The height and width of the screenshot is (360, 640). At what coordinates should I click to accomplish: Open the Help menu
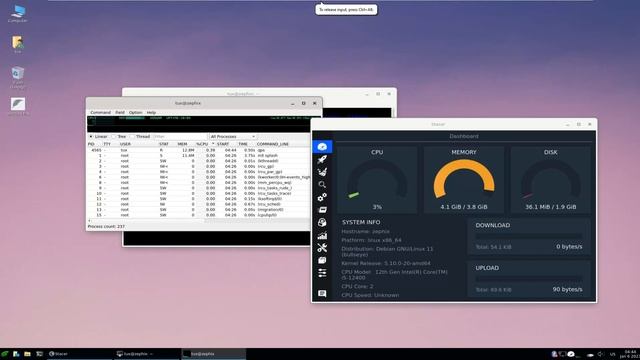[x=151, y=112]
